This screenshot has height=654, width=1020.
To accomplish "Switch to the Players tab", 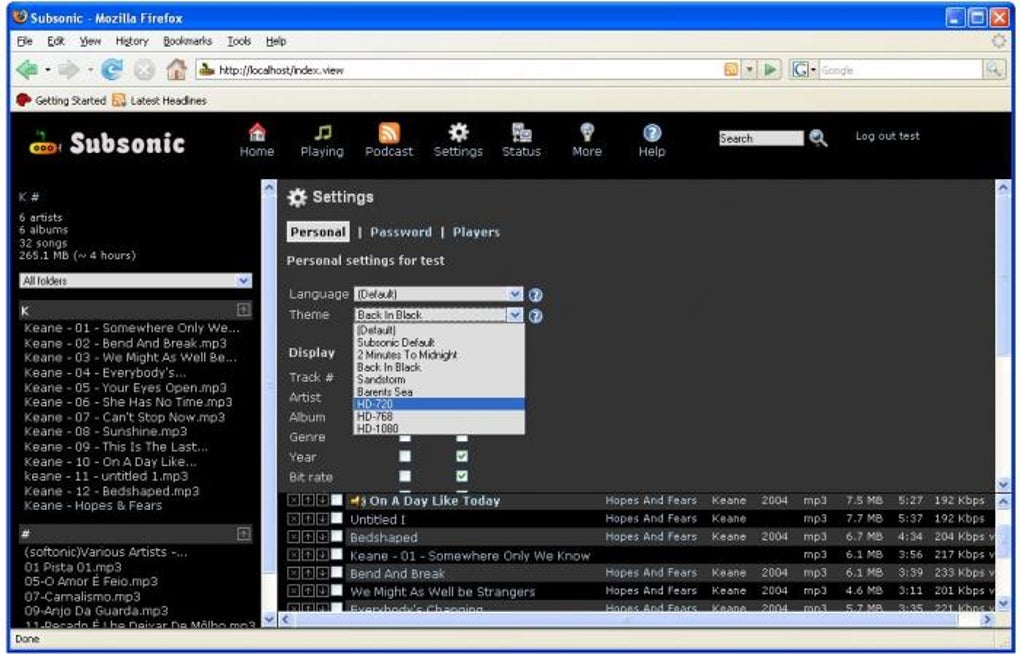I will pos(476,232).
